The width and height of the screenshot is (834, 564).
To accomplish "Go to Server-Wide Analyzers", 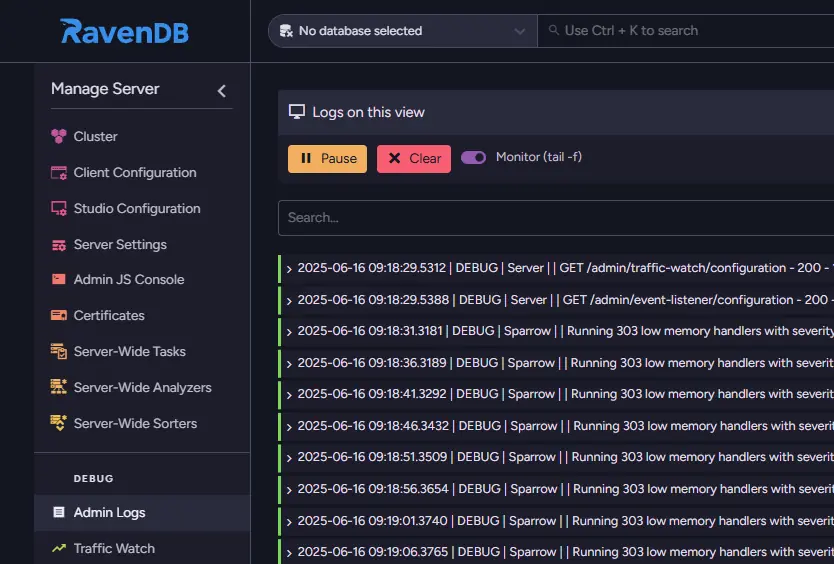I will pos(142,387).
